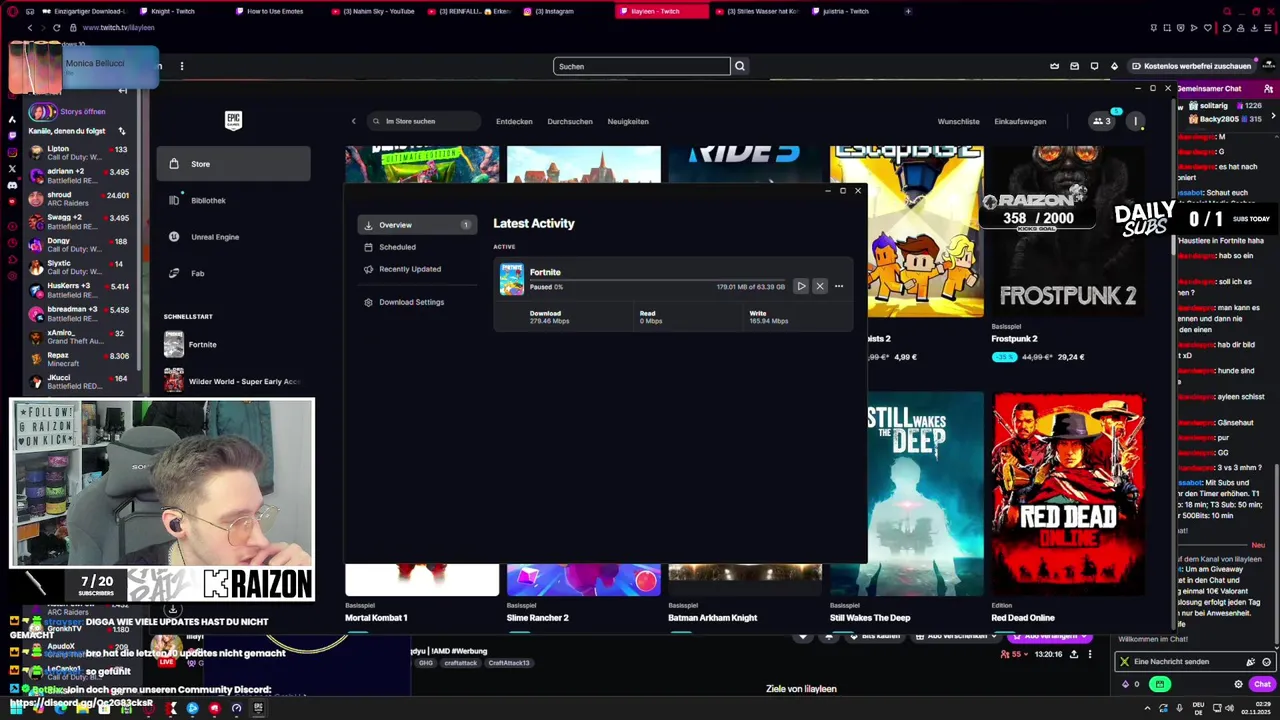Open Epic friends icon showing 3
The image size is (1280, 720).
[1102, 121]
